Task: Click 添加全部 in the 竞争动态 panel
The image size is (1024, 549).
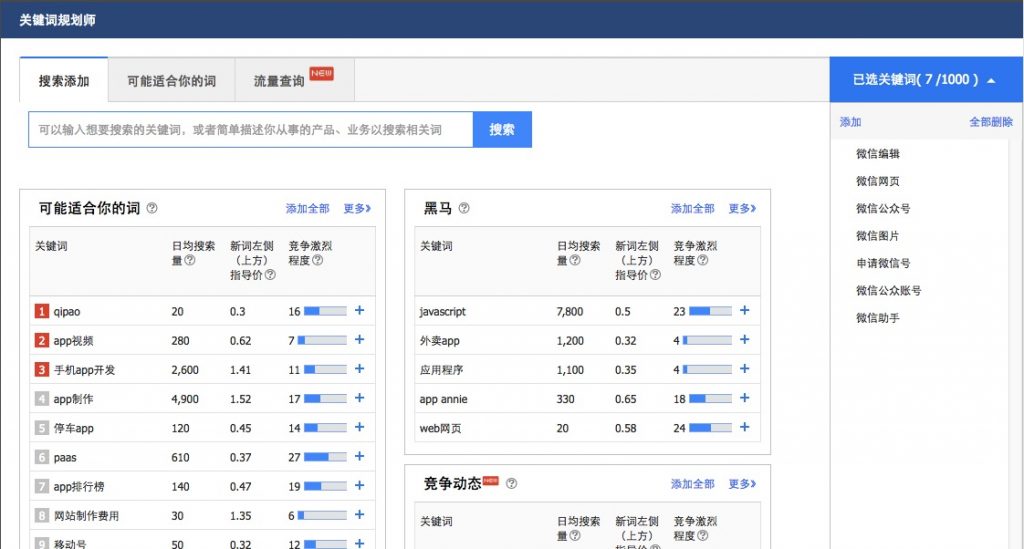Action: click(692, 484)
